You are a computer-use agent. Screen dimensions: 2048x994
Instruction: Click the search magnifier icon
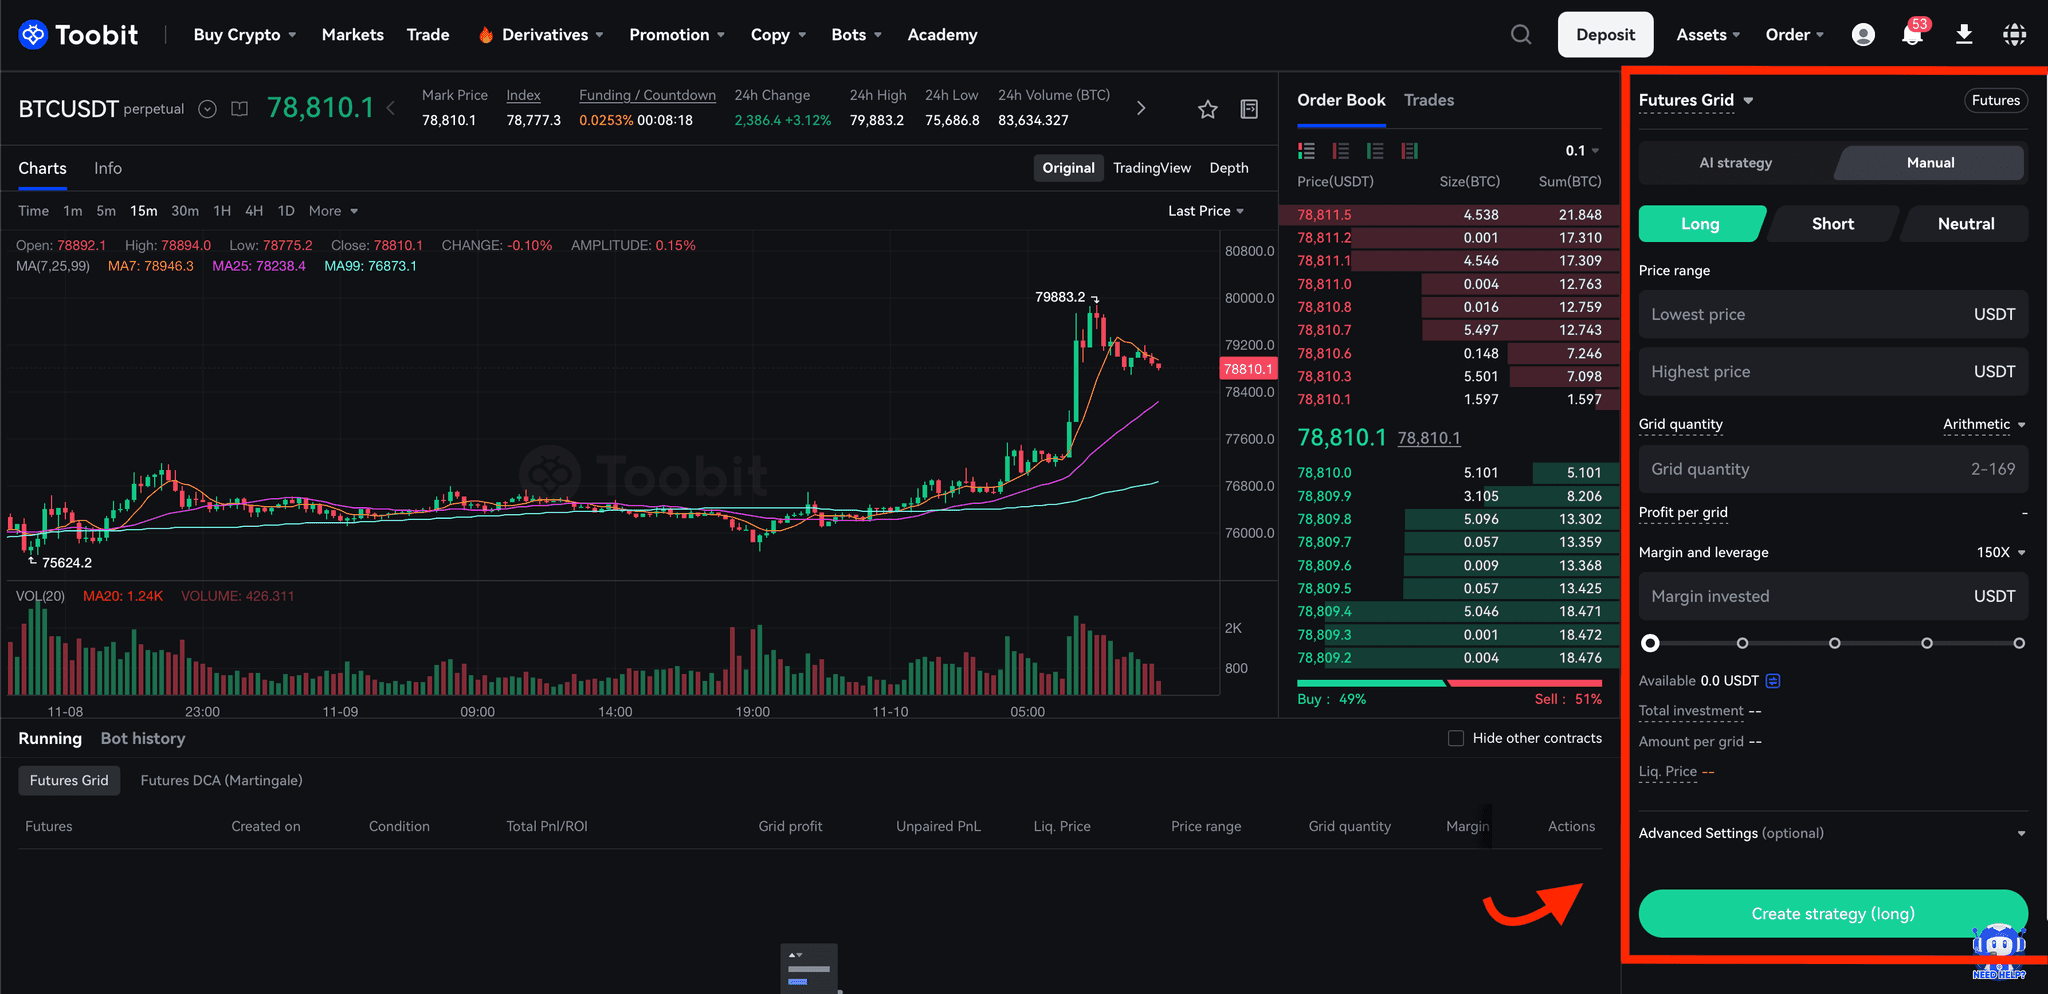pyautogui.click(x=1521, y=35)
